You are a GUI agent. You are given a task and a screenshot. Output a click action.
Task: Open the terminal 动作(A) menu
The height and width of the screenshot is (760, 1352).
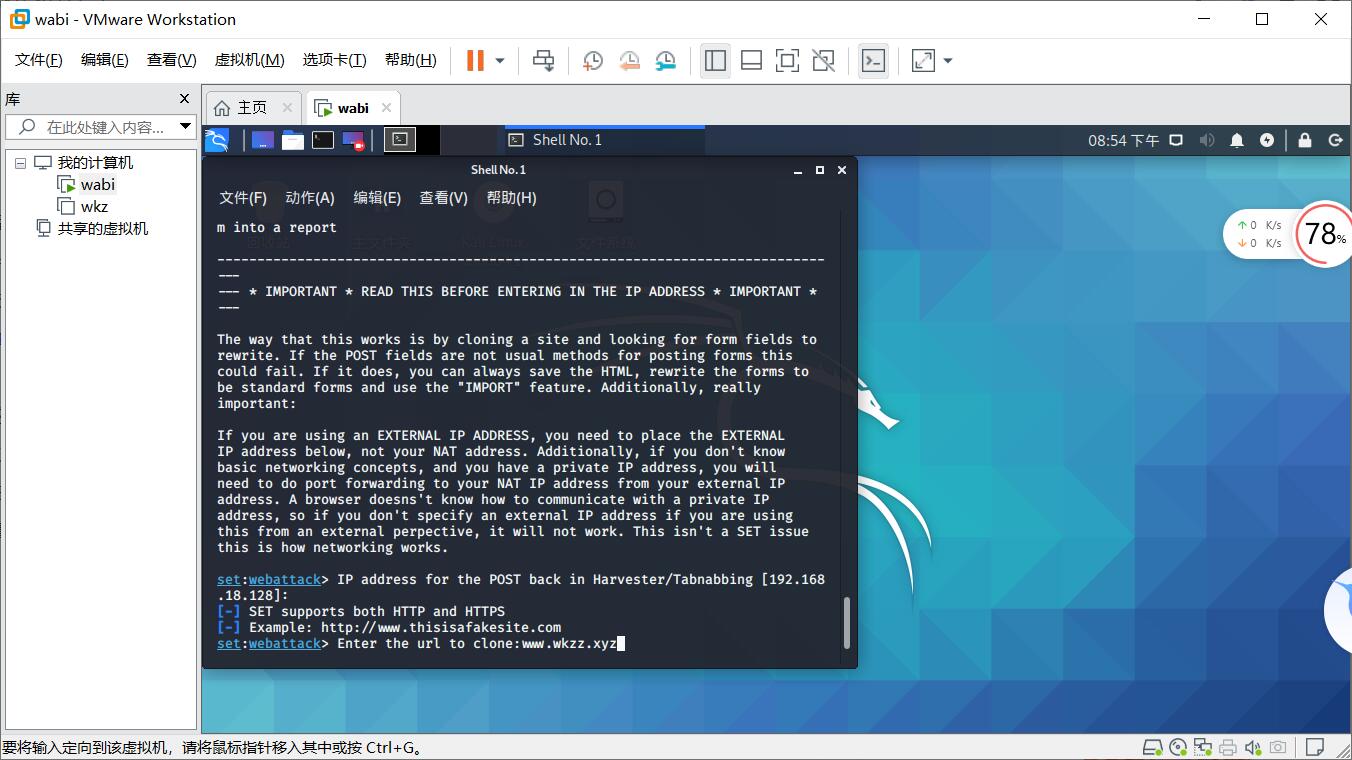(310, 198)
